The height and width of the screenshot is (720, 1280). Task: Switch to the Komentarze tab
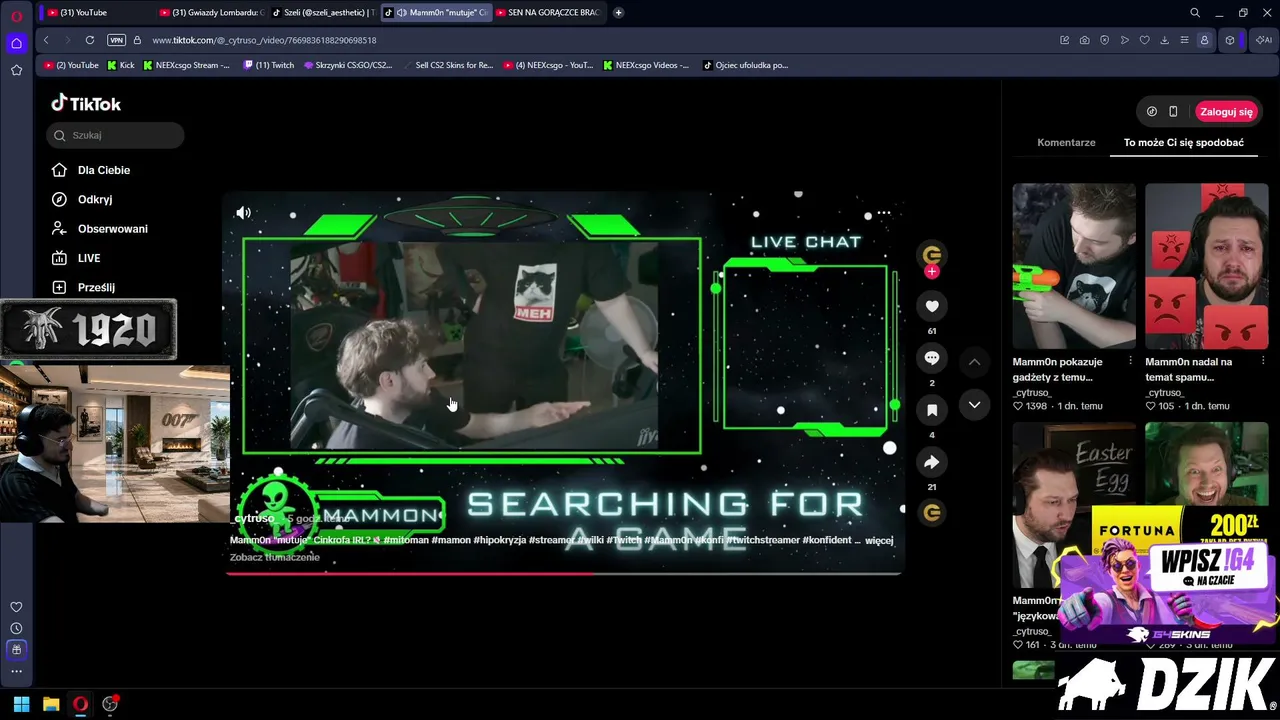[1066, 142]
